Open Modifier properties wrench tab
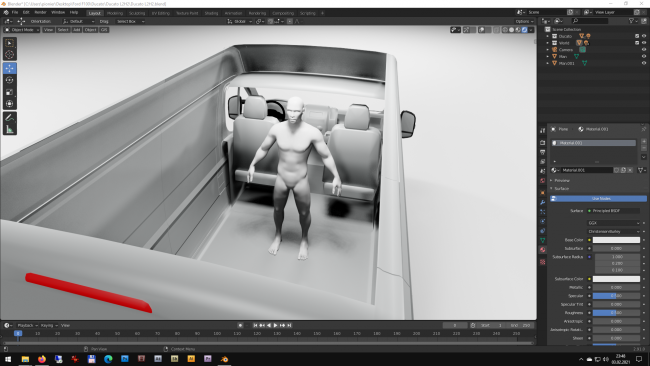This screenshot has width=650, height=366. point(543,202)
